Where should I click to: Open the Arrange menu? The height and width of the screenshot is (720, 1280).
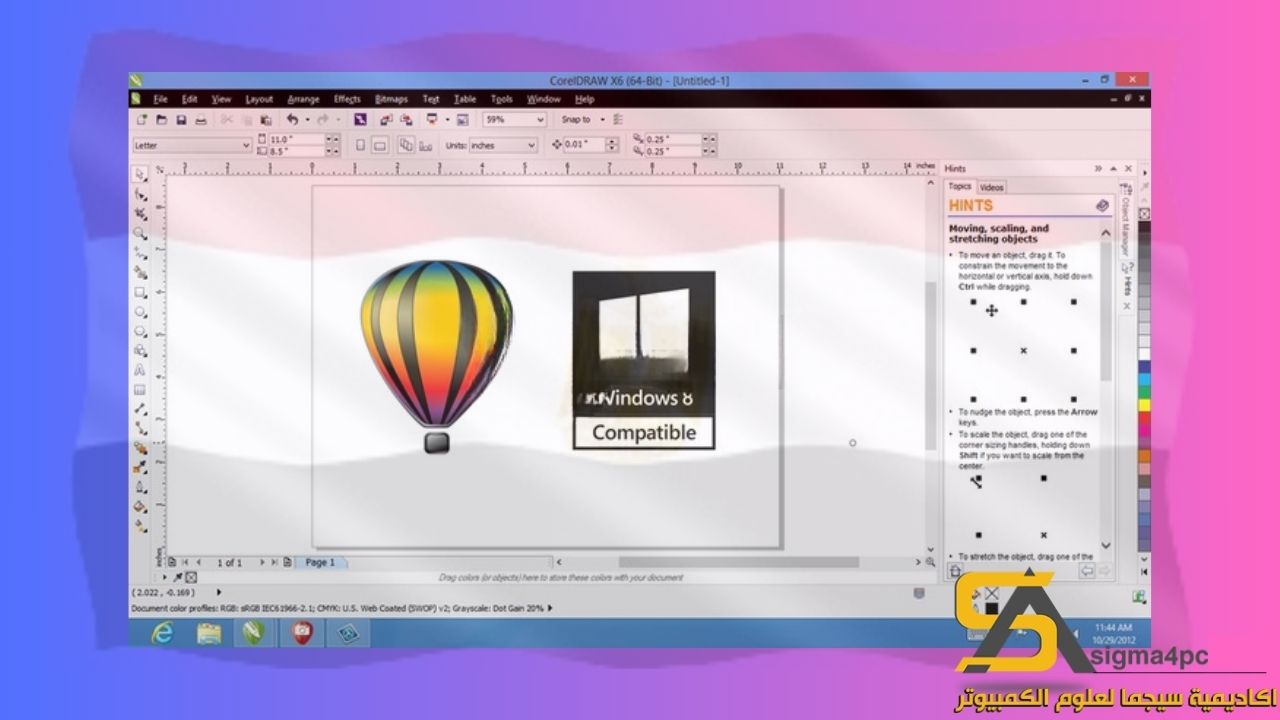pyautogui.click(x=304, y=99)
